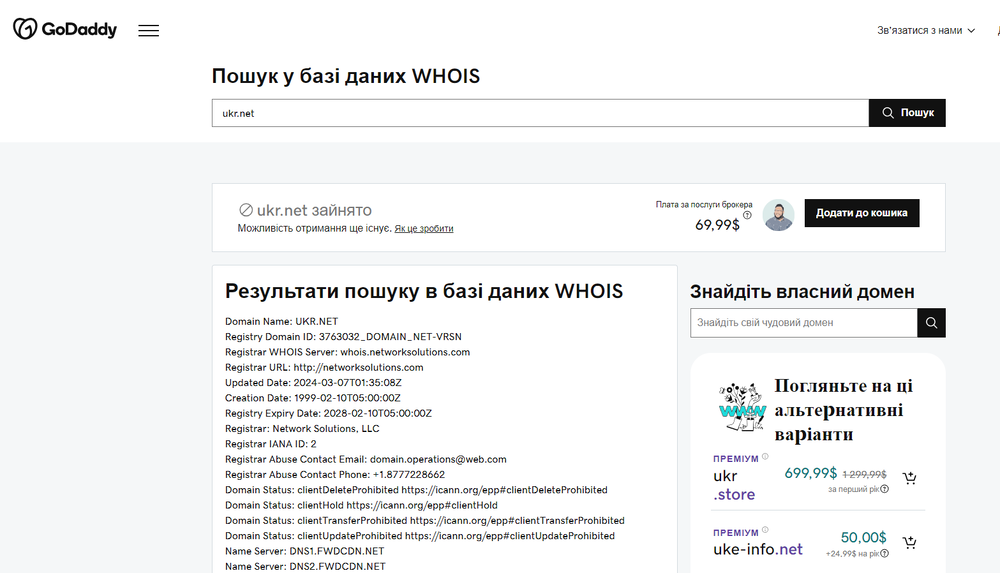Click the Знайдіть власний домен heading
1000x573 pixels.
pos(802,292)
